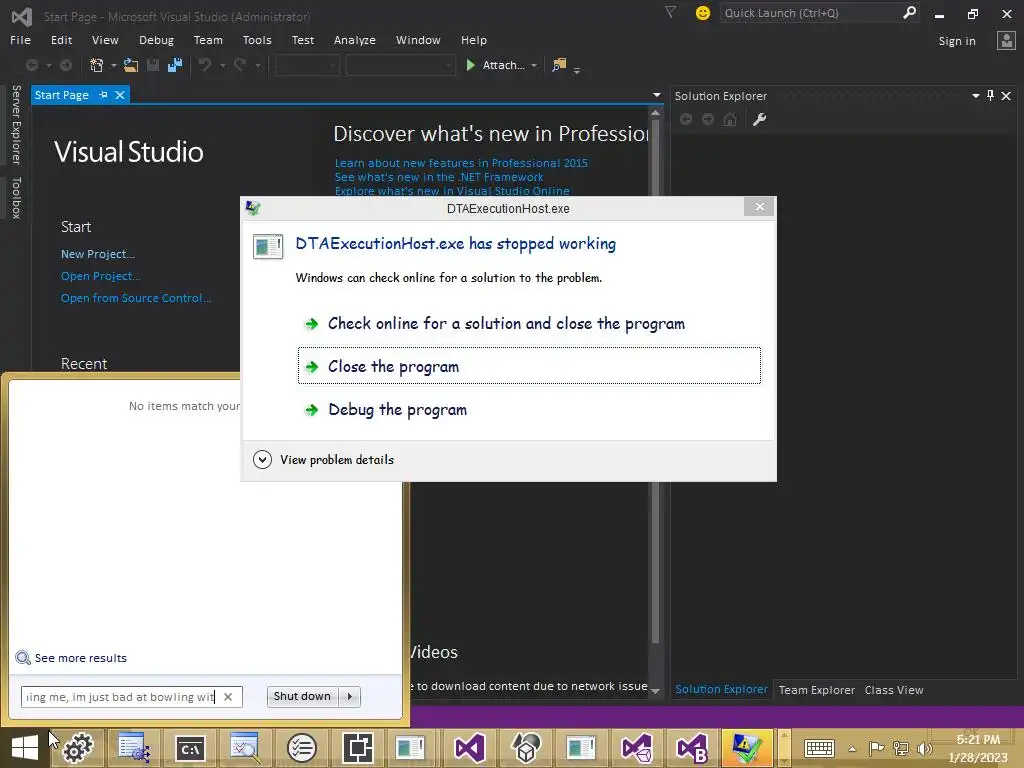The height and width of the screenshot is (768, 1024).
Task: Clear the Start menu search box with X
Action: pos(228,697)
